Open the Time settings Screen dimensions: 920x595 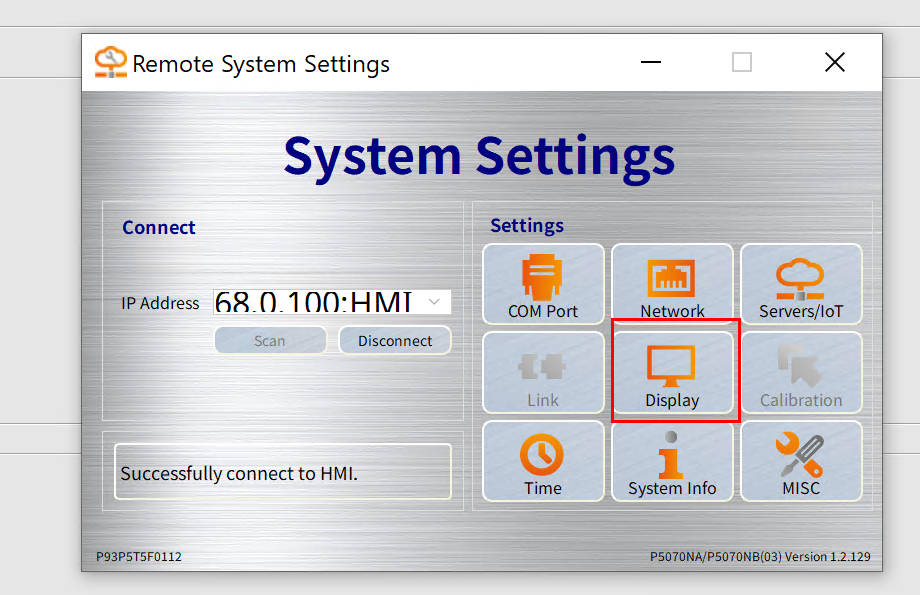(543, 461)
